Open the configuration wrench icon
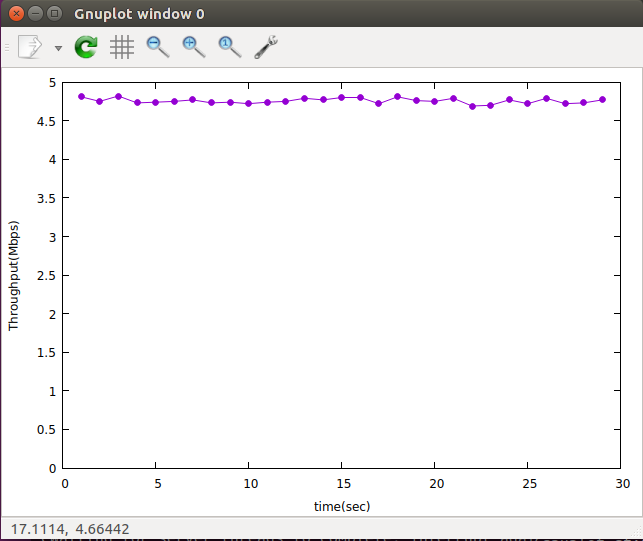643x541 pixels. click(x=266, y=47)
